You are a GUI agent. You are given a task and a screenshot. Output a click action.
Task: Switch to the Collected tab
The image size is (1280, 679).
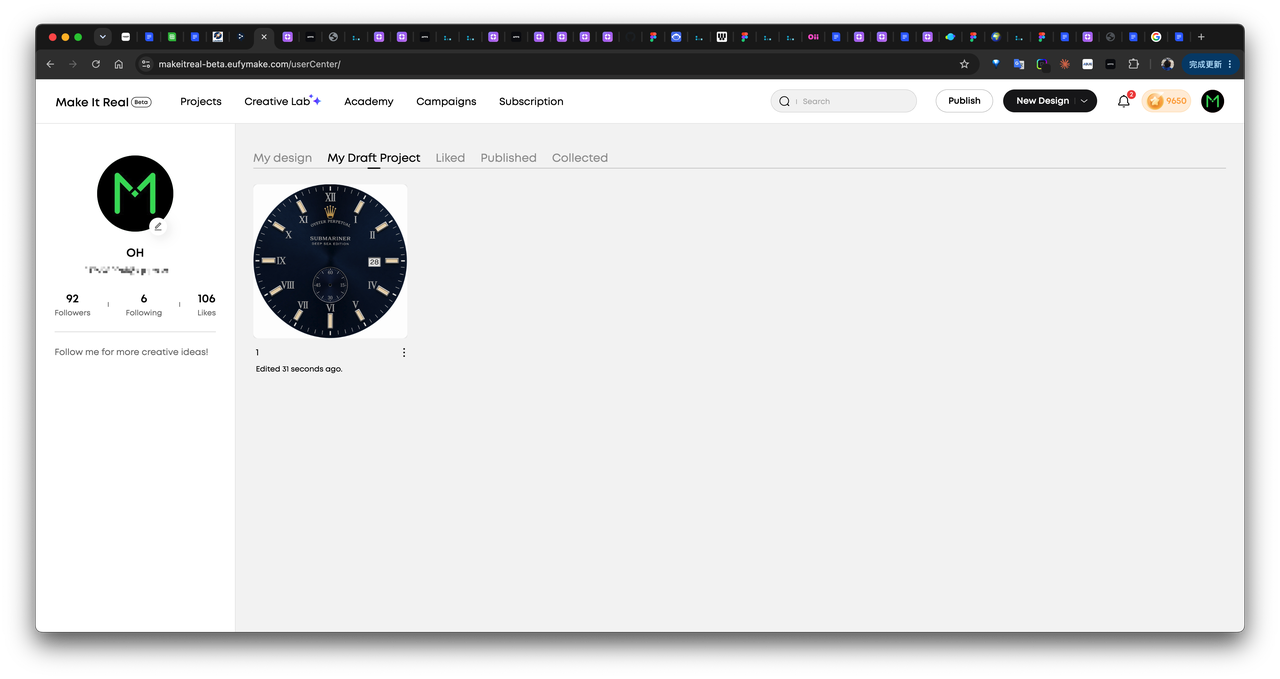[580, 158]
